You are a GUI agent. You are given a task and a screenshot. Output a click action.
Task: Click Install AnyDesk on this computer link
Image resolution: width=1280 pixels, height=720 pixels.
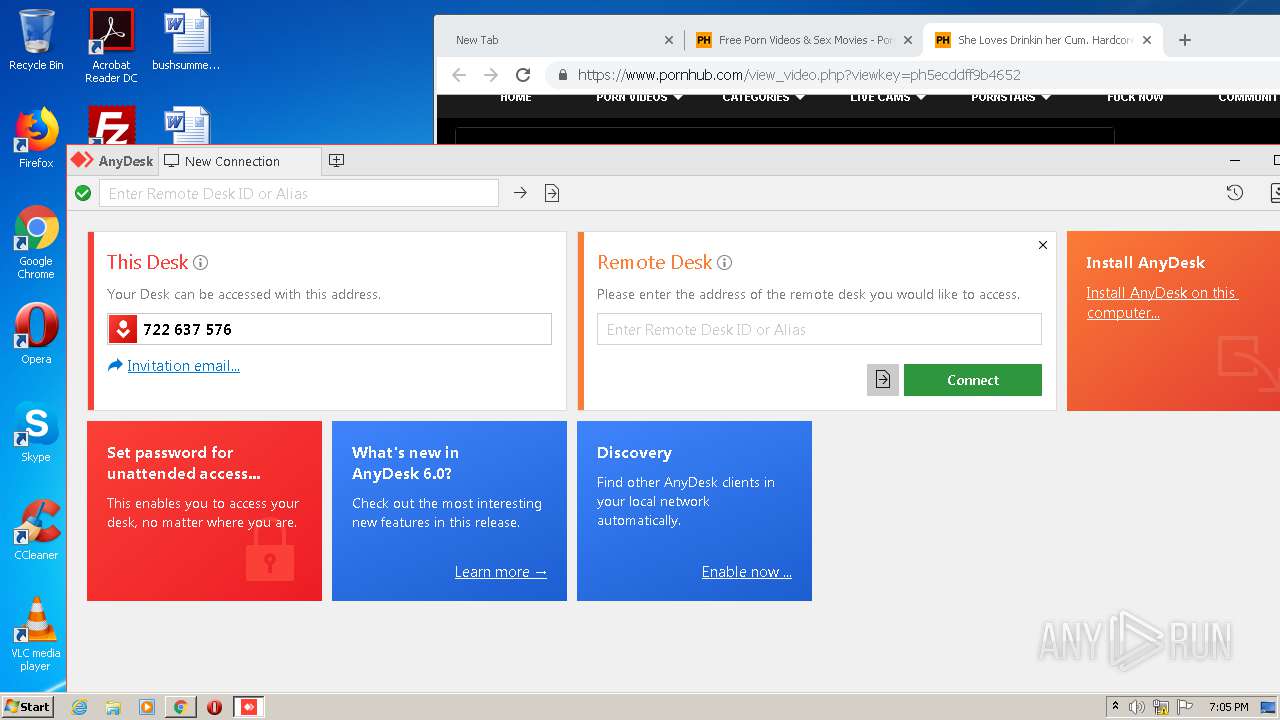click(1162, 302)
